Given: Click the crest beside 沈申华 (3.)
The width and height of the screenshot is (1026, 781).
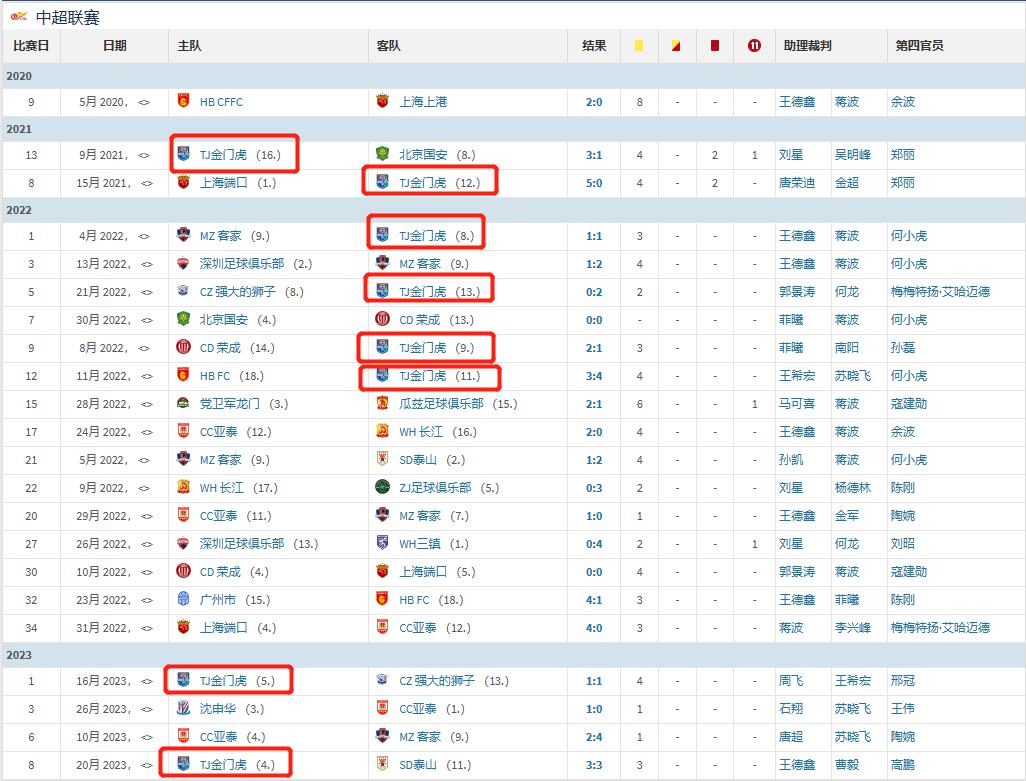Looking at the screenshot, I should [184, 708].
